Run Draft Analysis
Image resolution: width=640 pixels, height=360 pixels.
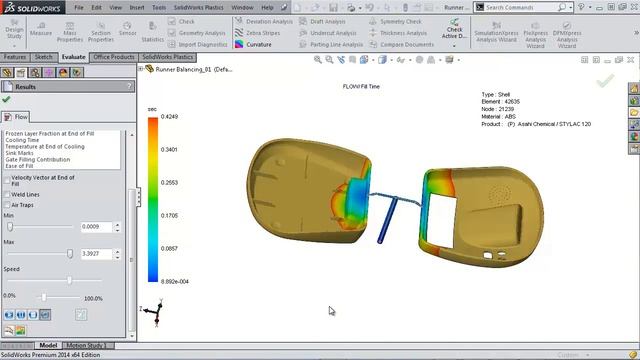(322, 22)
